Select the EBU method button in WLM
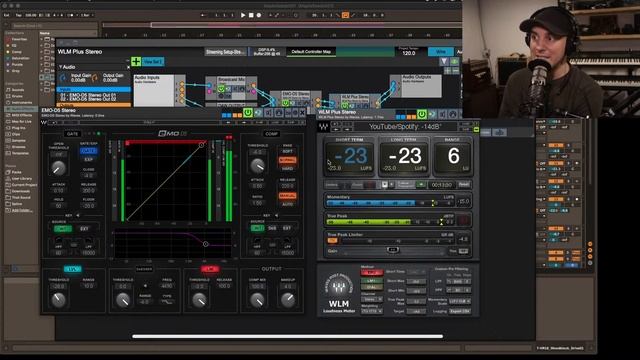This screenshot has height=360, width=640. [x=371, y=273]
